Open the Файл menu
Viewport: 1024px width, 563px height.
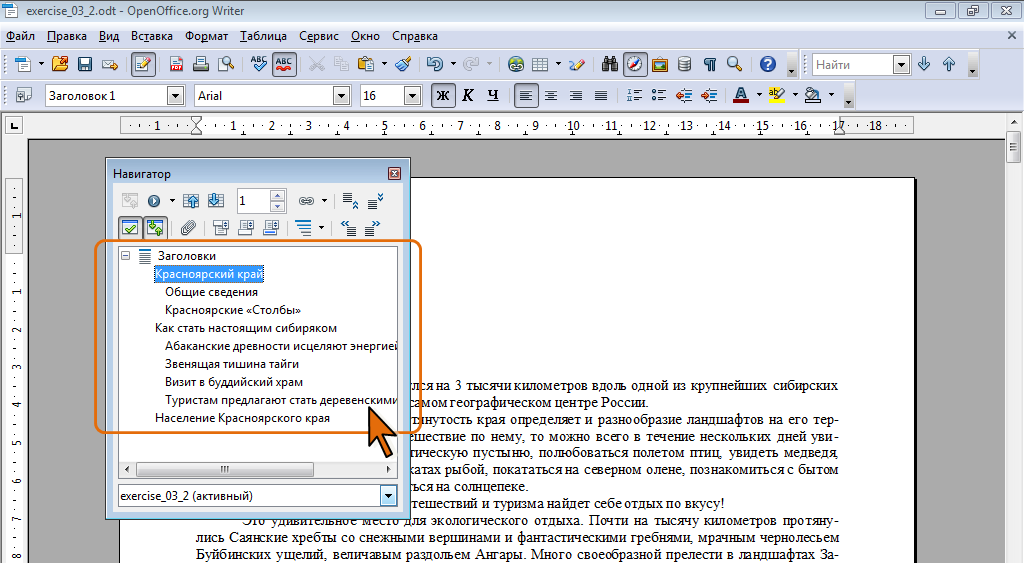(x=20, y=36)
